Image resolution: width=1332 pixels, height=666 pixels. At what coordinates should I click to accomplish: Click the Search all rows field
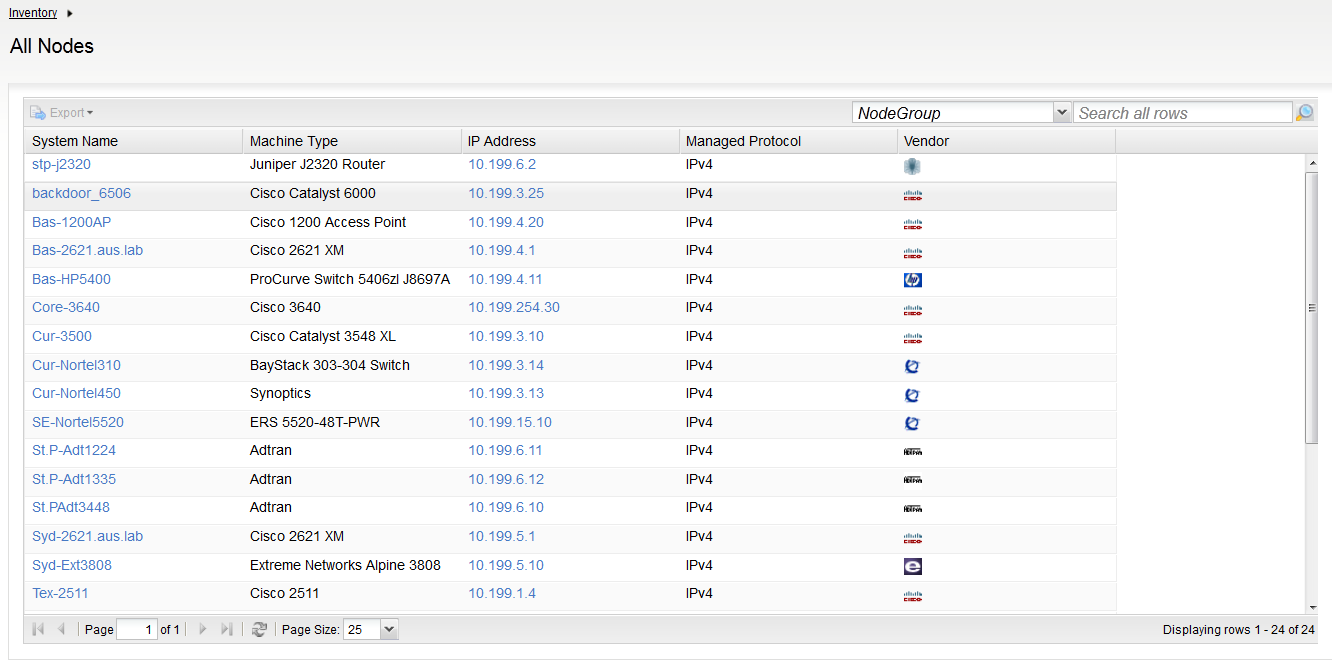click(1183, 113)
